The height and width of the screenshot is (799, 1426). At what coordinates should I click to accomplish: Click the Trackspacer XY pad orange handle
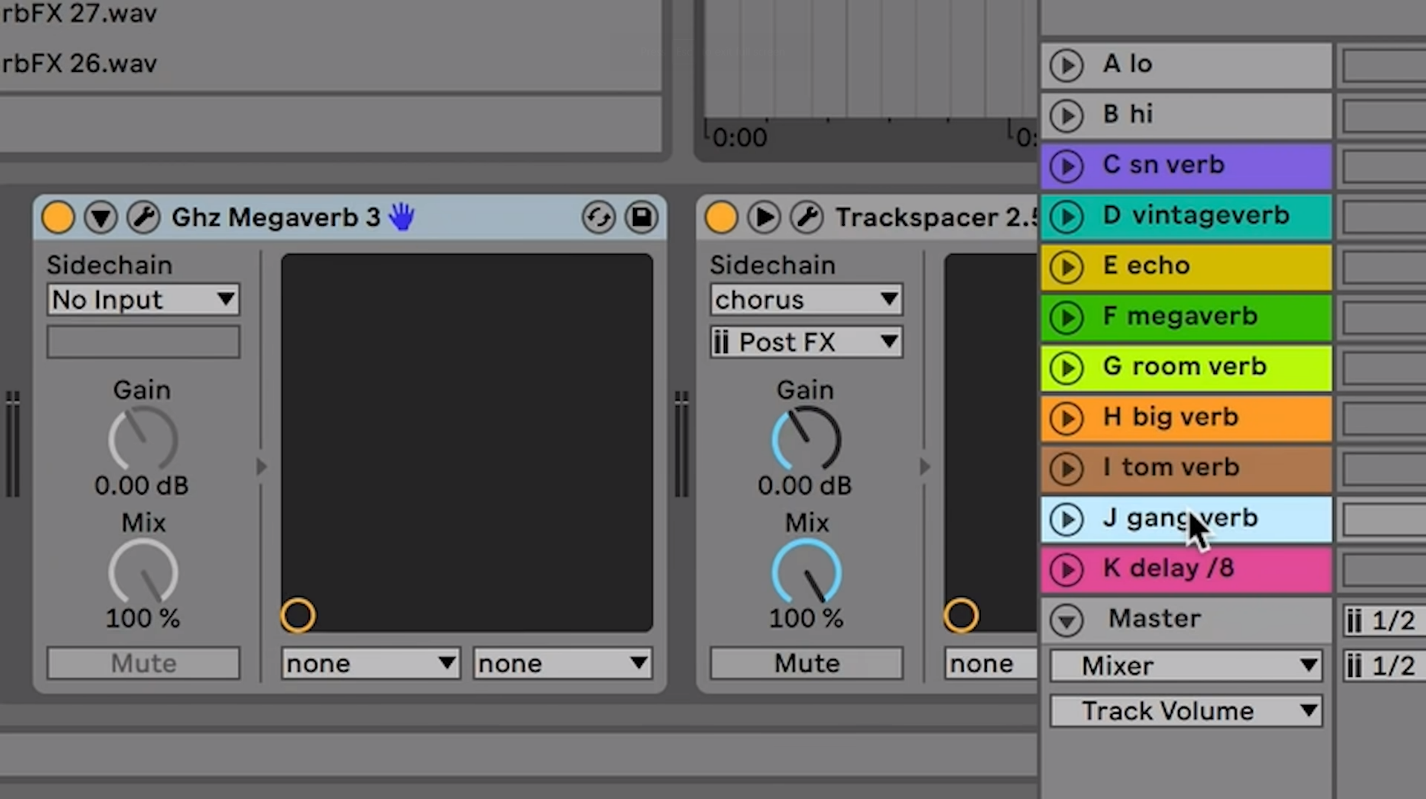[x=961, y=615]
